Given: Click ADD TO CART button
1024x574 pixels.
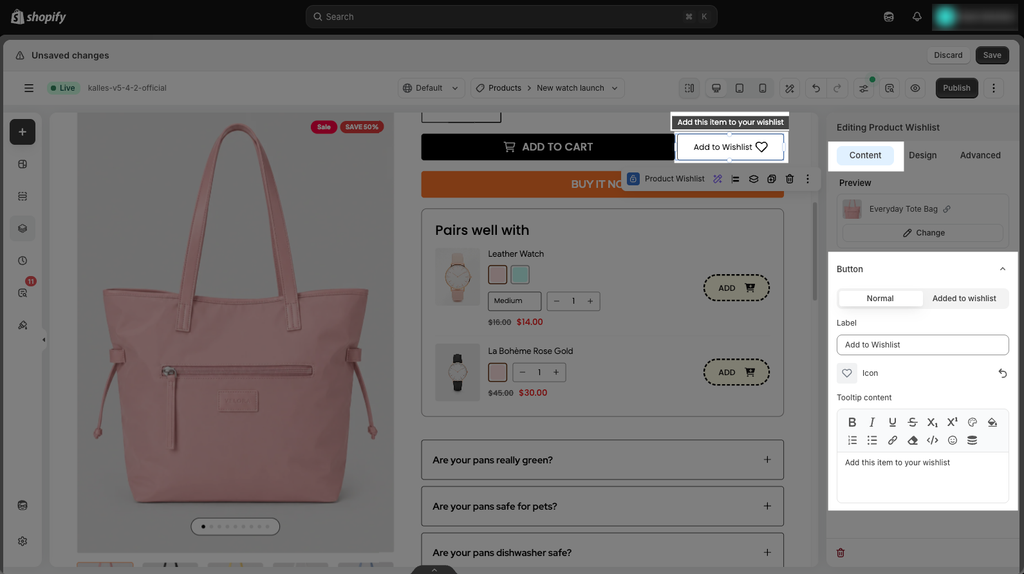Looking at the screenshot, I should pos(547,147).
